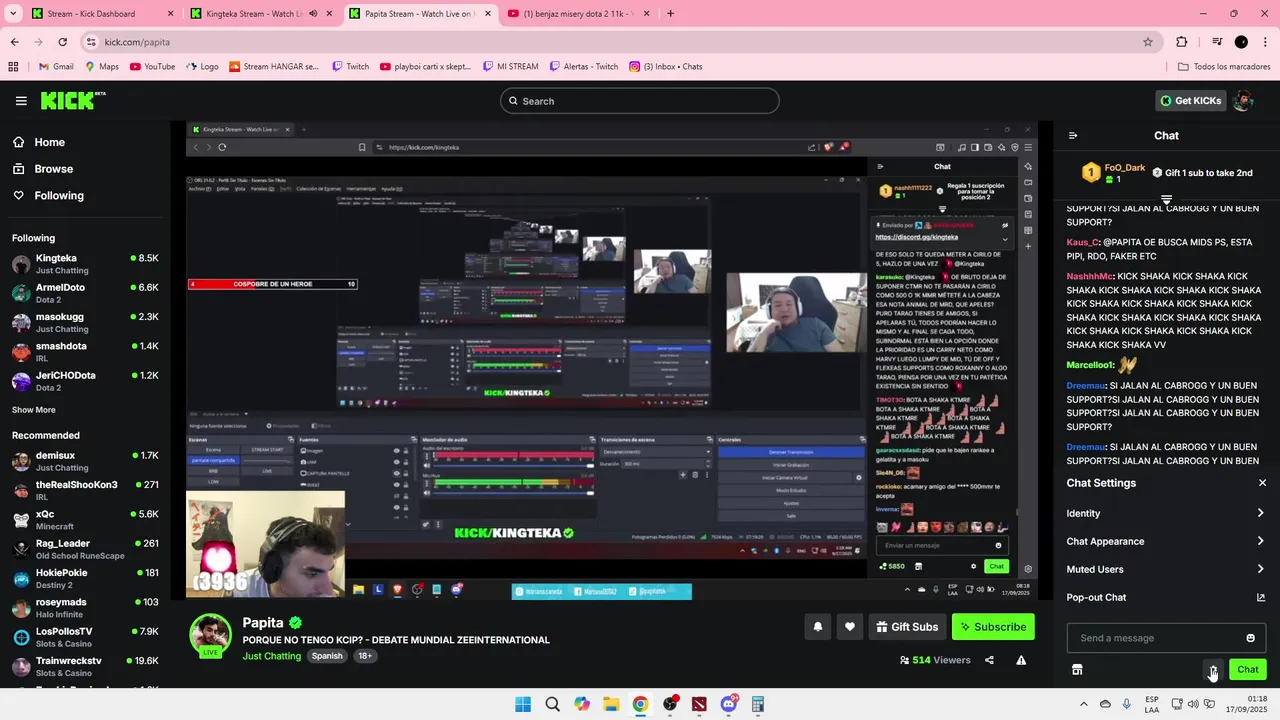The height and width of the screenshot is (720, 1280).
Task: Expand Identity chat settings
Action: click(x=1166, y=513)
